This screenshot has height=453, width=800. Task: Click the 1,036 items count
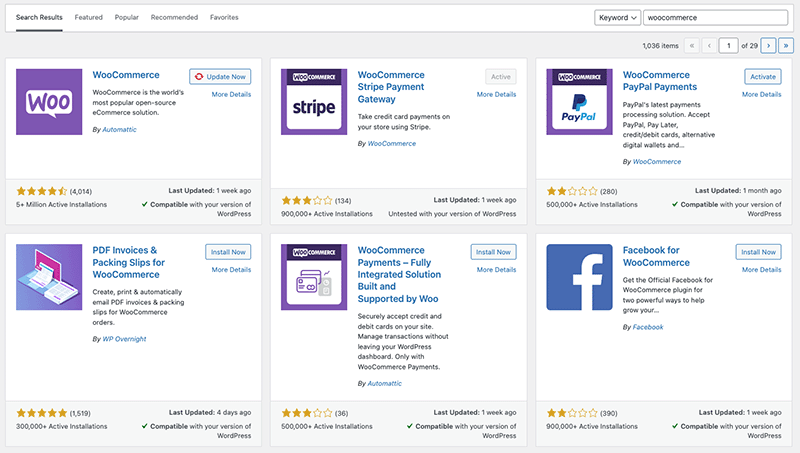point(660,46)
